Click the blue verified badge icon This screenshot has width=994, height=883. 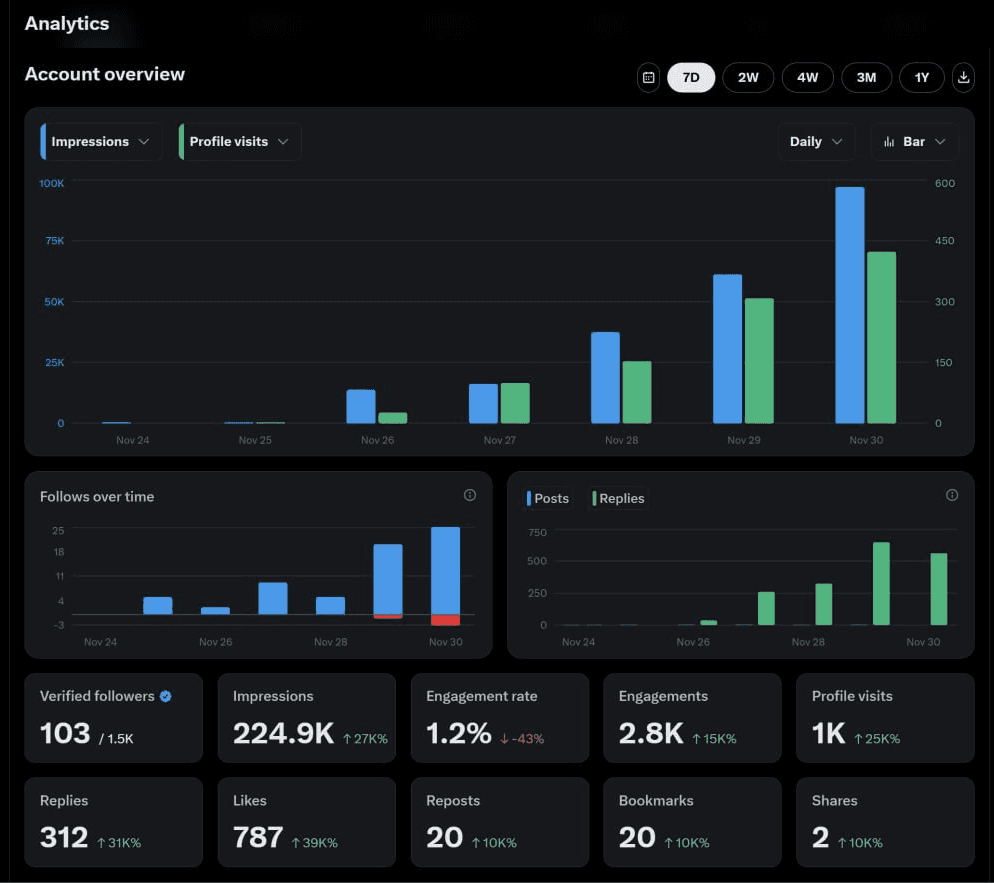point(165,696)
